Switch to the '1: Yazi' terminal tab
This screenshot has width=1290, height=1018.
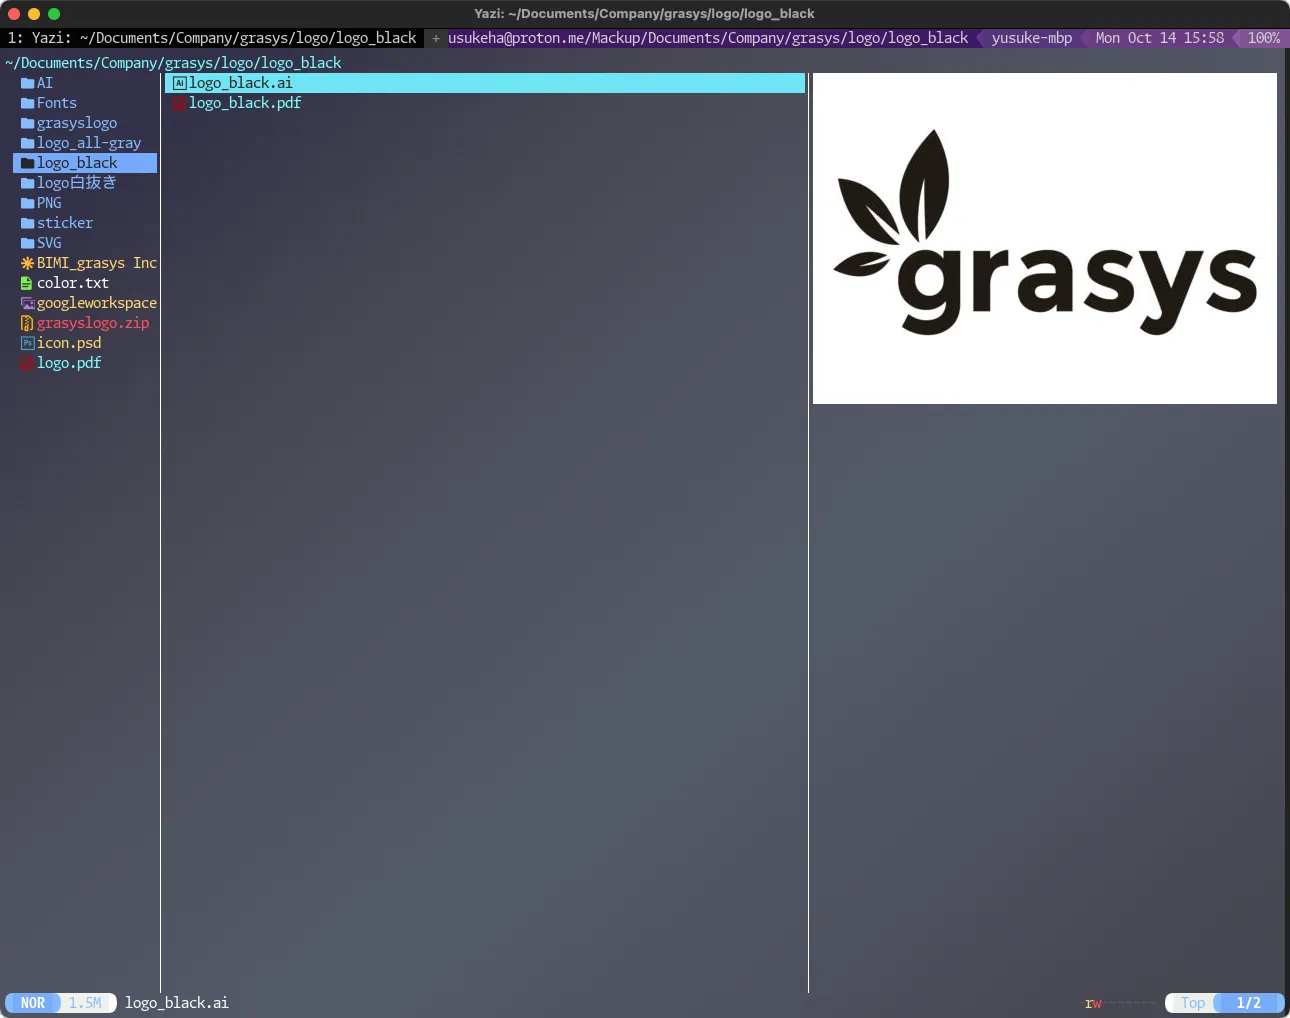tap(212, 38)
